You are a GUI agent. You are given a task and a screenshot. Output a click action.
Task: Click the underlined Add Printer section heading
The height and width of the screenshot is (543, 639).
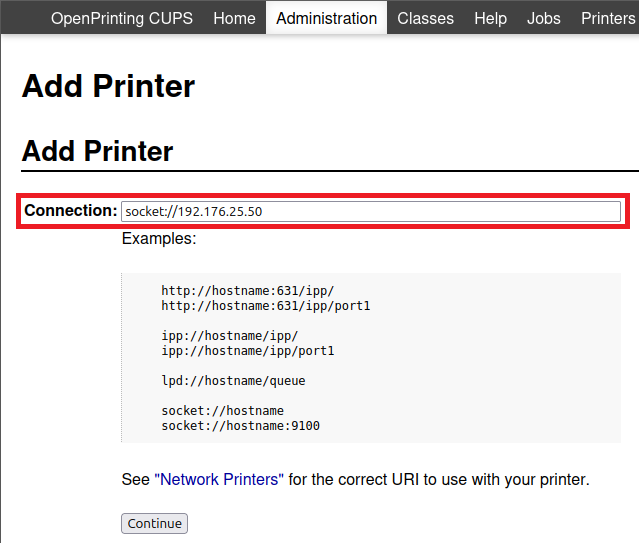click(x=97, y=151)
